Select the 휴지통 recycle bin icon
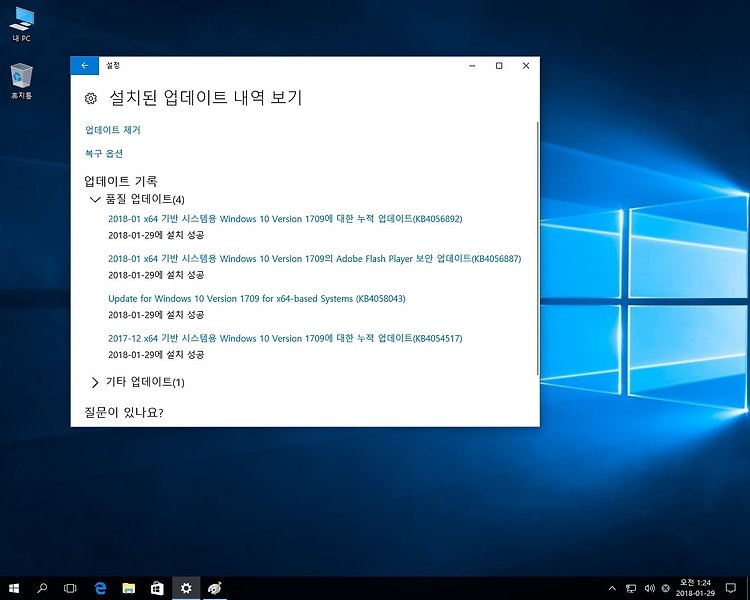750x600 pixels. pyautogui.click(x=22, y=81)
